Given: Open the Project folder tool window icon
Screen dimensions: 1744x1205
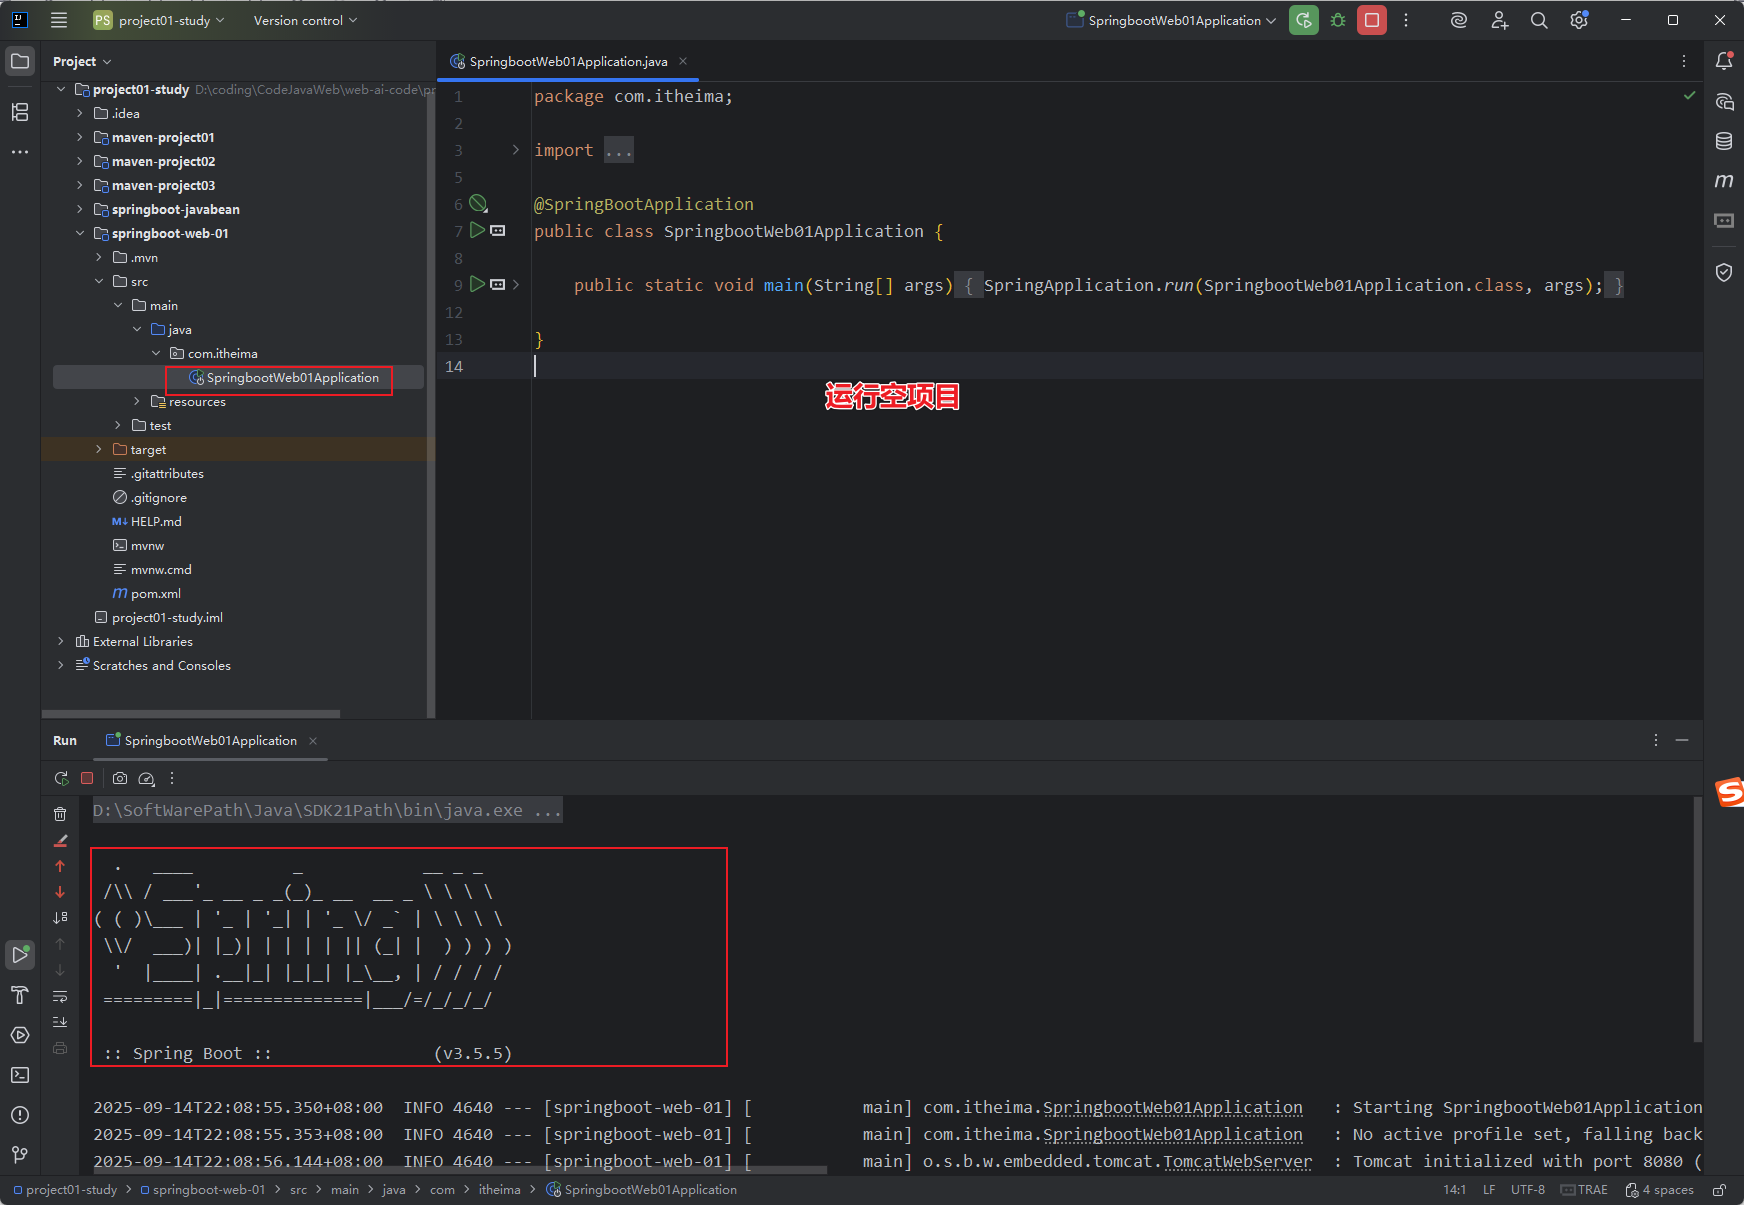Looking at the screenshot, I should pos(20,61).
